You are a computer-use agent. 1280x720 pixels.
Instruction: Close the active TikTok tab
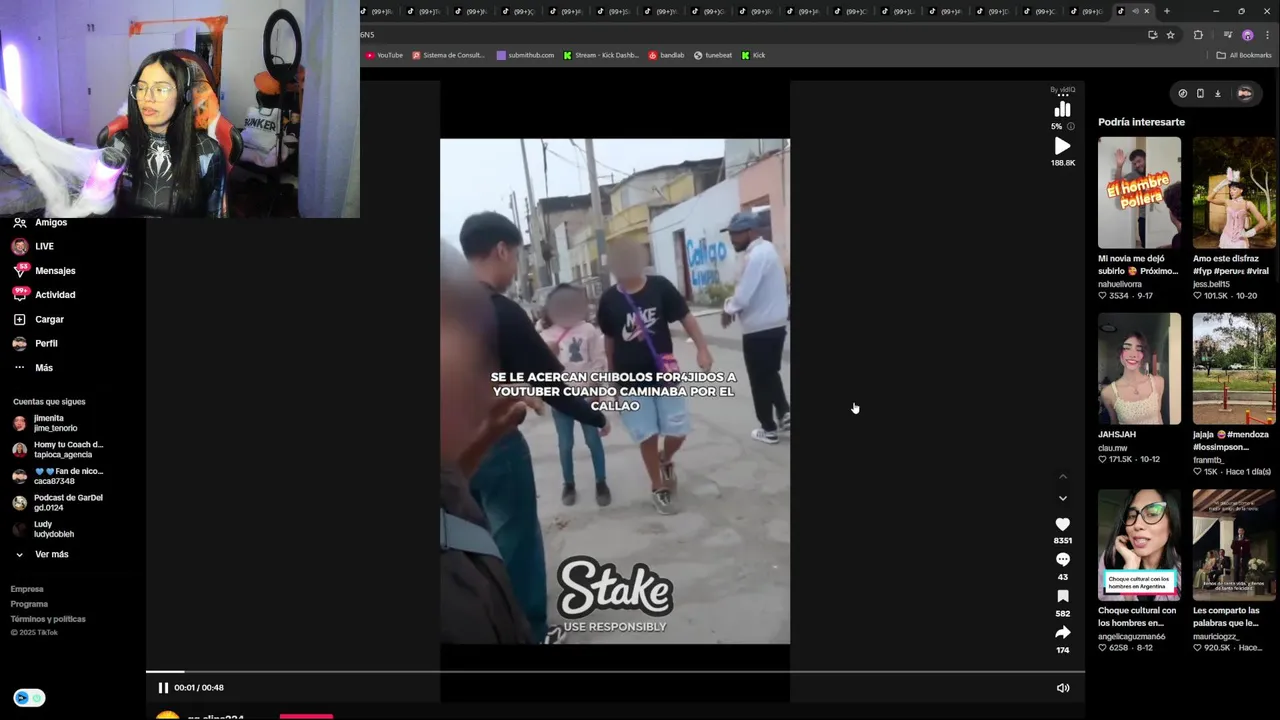1147,11
